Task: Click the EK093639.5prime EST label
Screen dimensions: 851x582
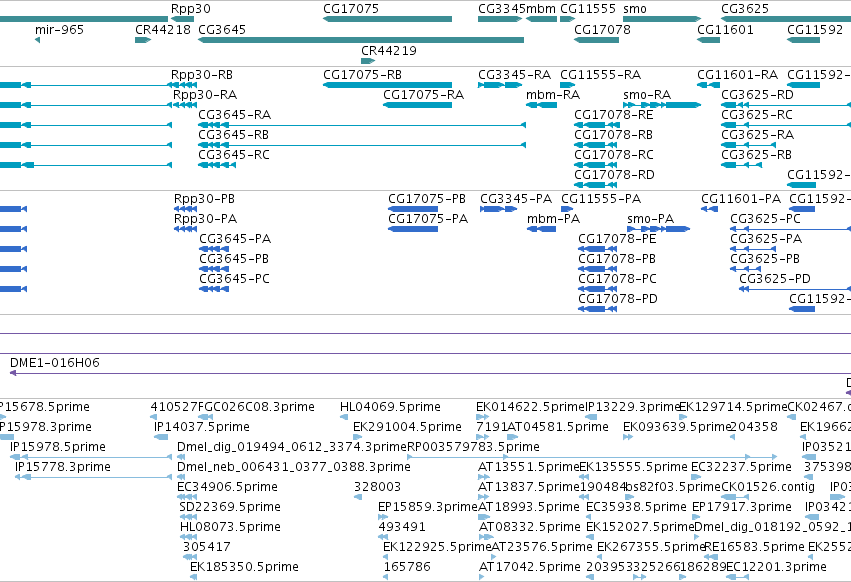Action: coord(677,427)
